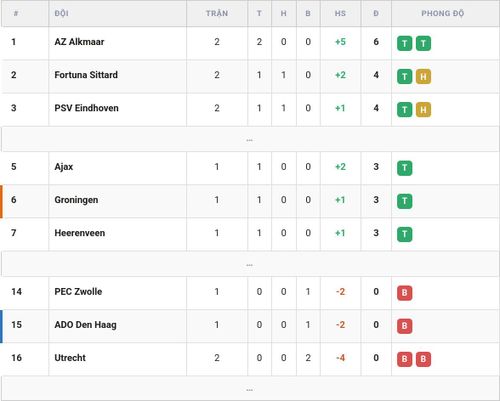This screenshot has width=500, height=401.
Task: Click the Ajax row in standings
Action: 250,168
